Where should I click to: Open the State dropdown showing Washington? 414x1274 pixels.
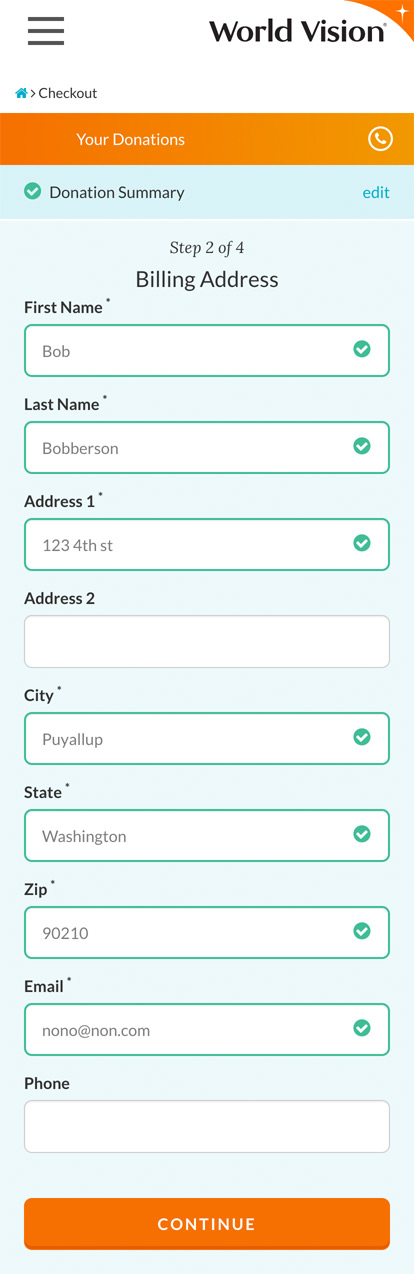click(x=207, y=836)
